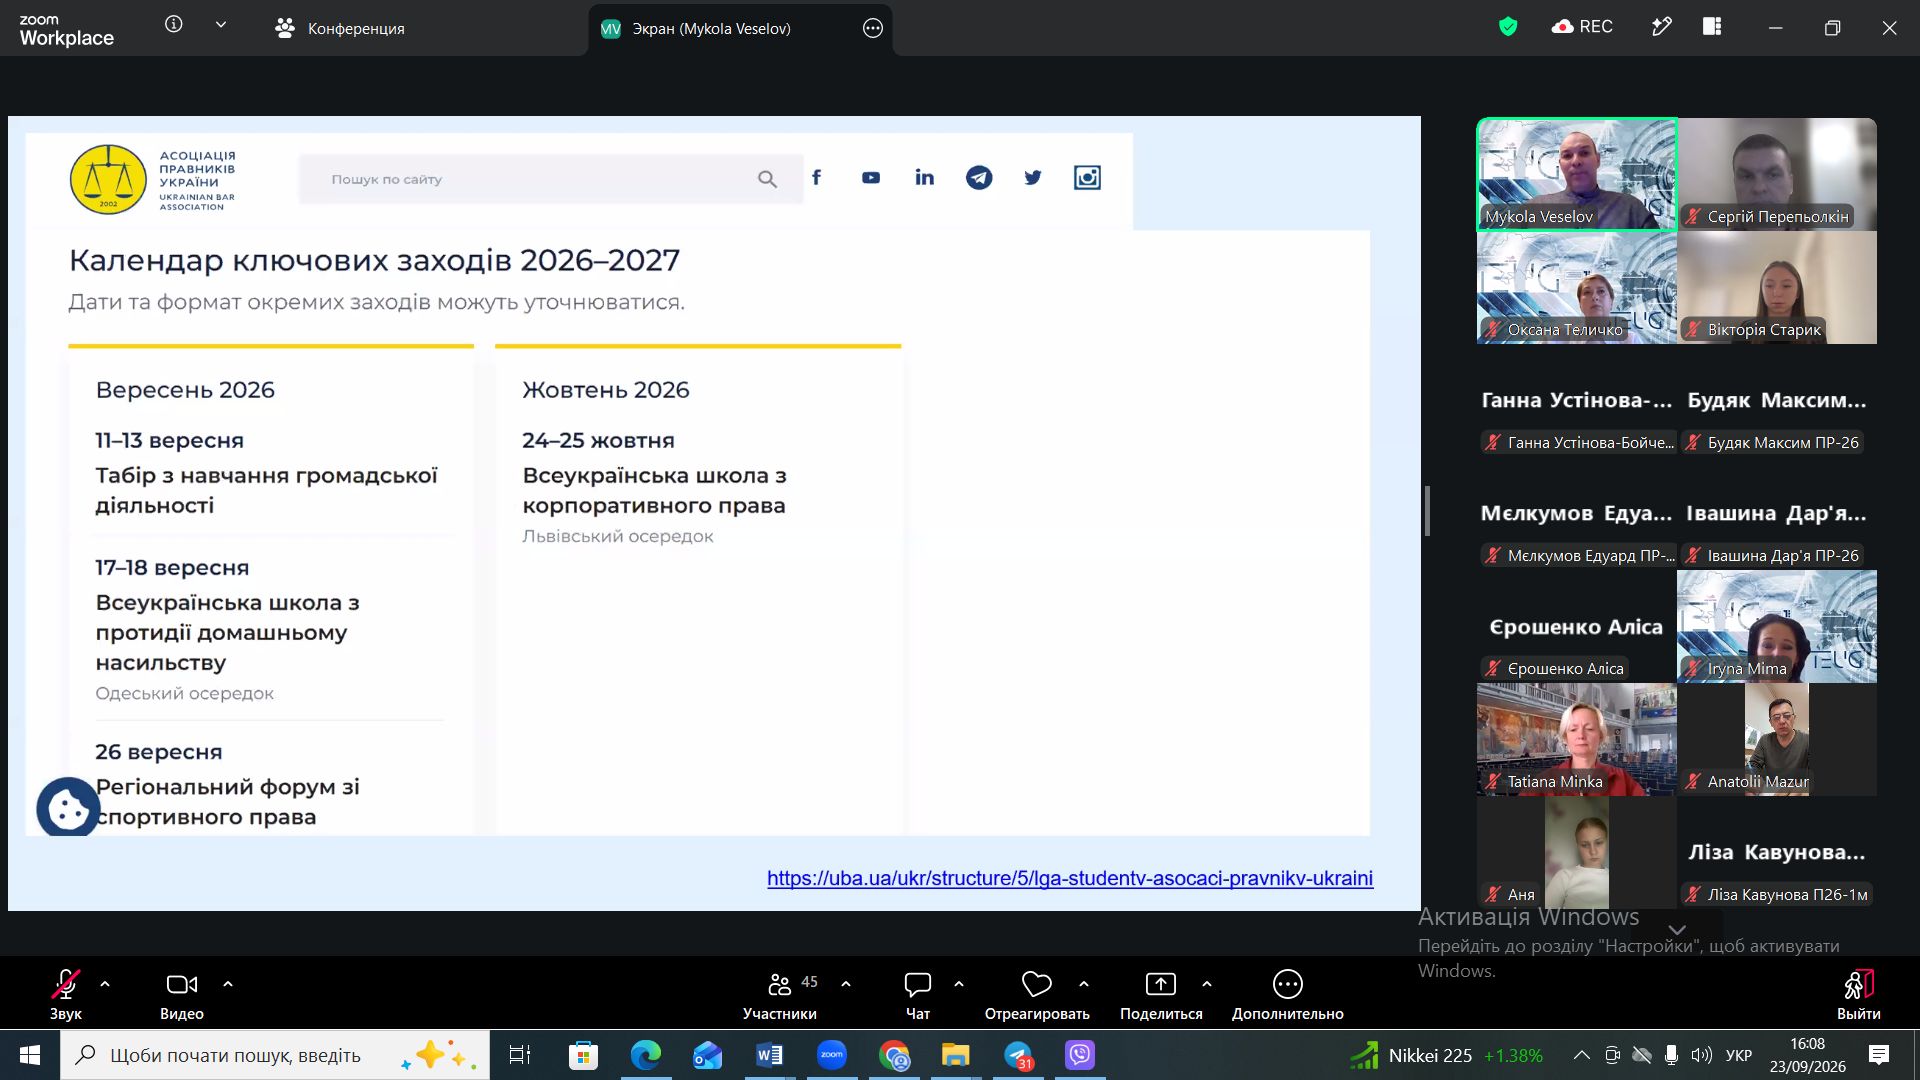The width and height of the screenshot is (1920, 1080).
Task: Open the annotation pencil tool
Action: (x=1661, y=27)
